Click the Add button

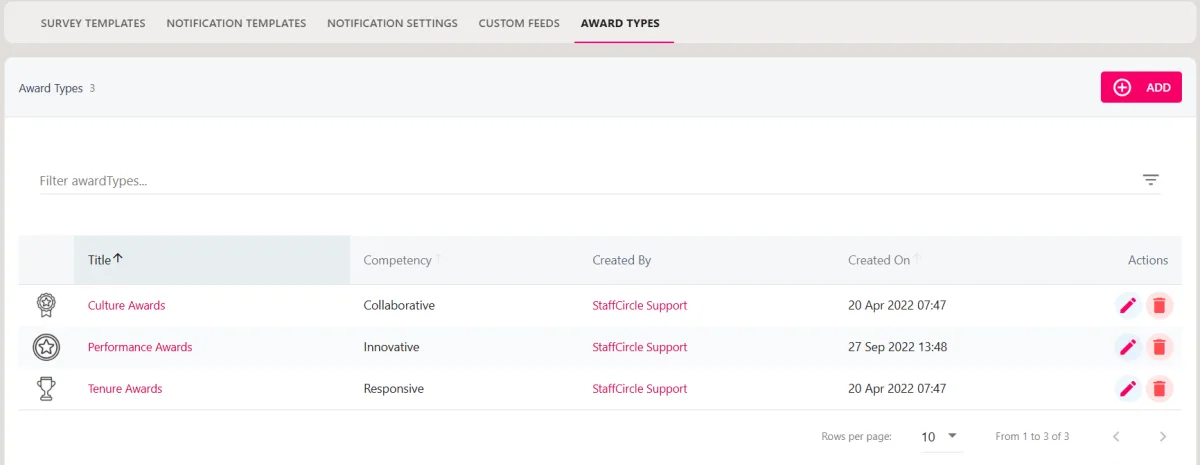pyautogui.click(x=1141, y=87)
